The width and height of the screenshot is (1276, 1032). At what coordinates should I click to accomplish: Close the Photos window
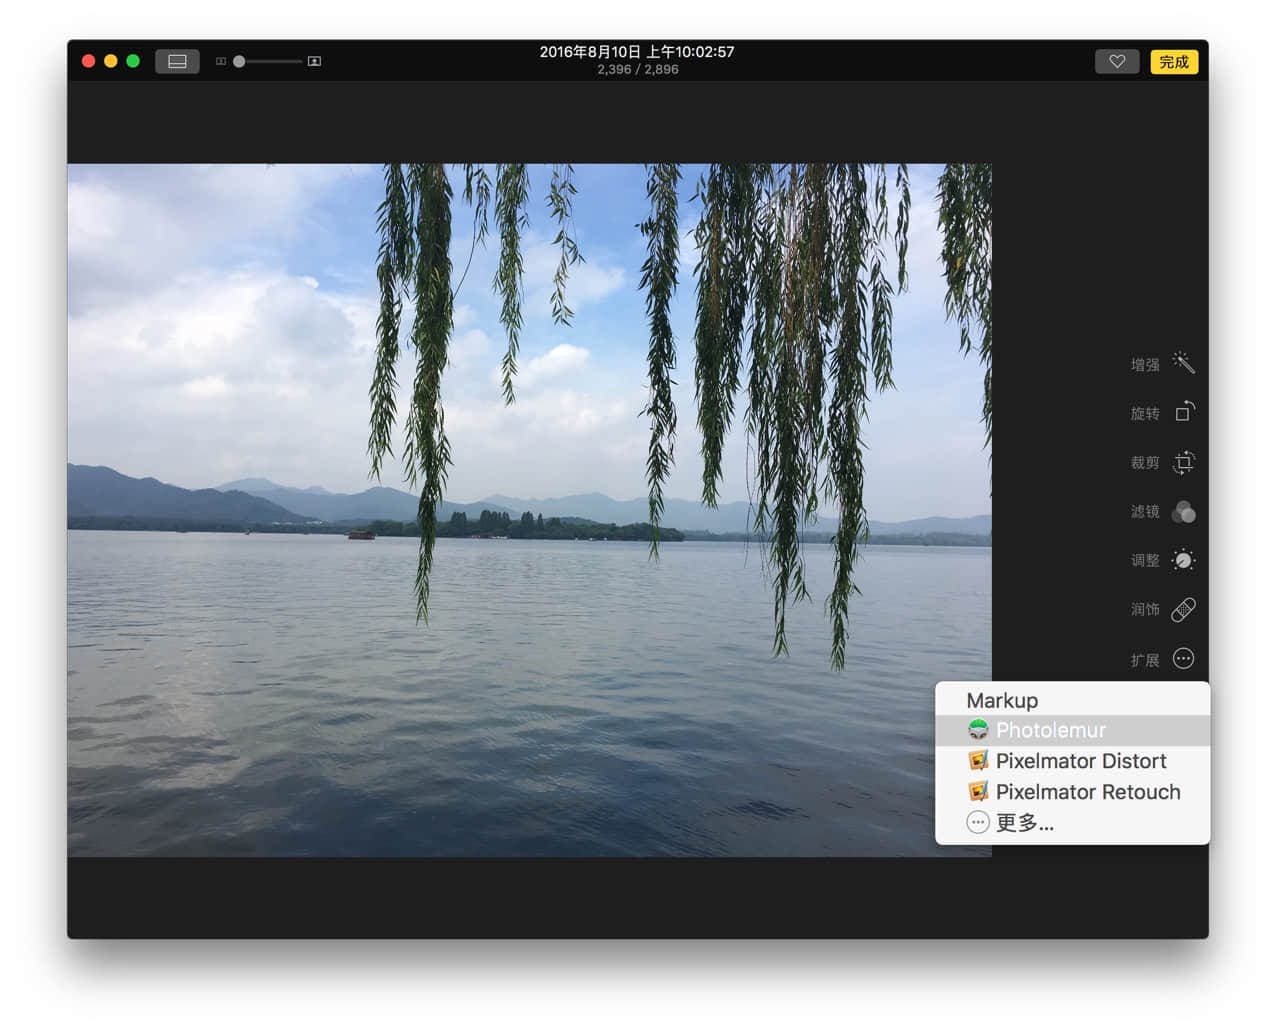click(88, 61)
